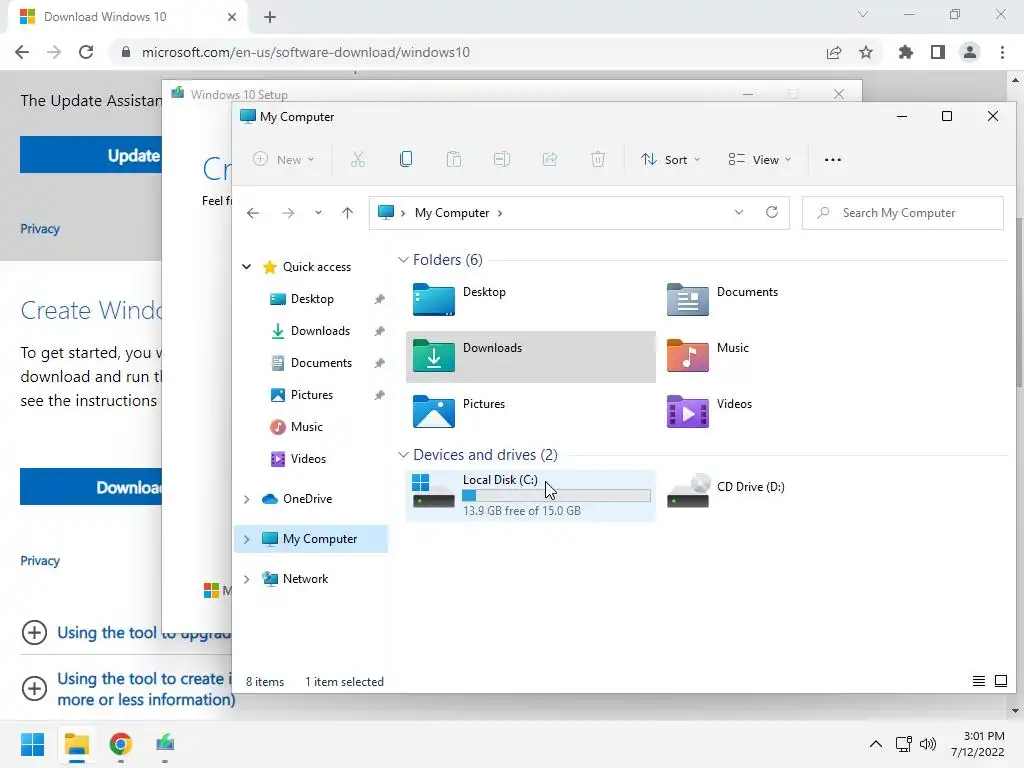Click Chrome's reload page button
Screen dimensions: 1024x768
(x=86, y=52)
